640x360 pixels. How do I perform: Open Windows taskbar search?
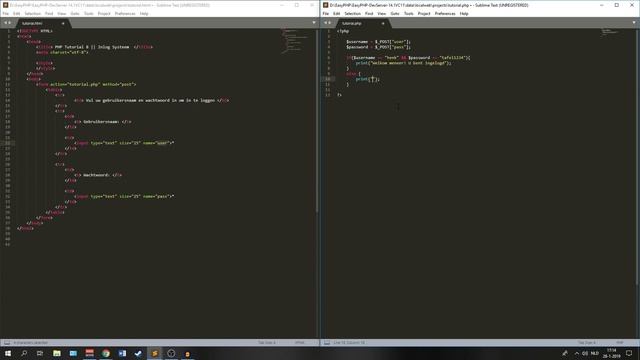(x=24, y=353)
